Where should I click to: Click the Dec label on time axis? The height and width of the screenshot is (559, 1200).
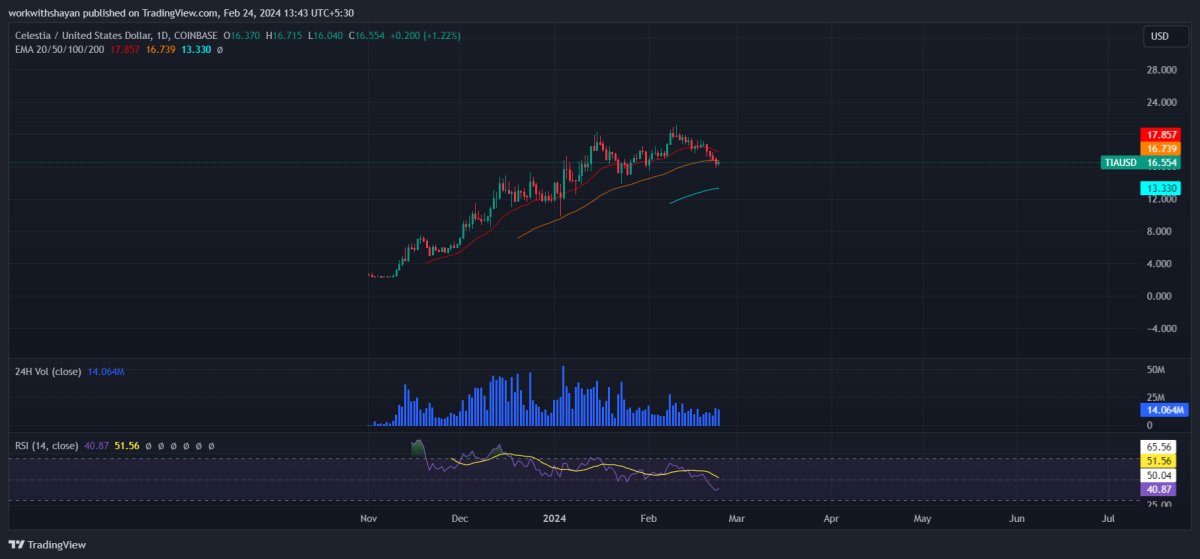pos(460,519)
